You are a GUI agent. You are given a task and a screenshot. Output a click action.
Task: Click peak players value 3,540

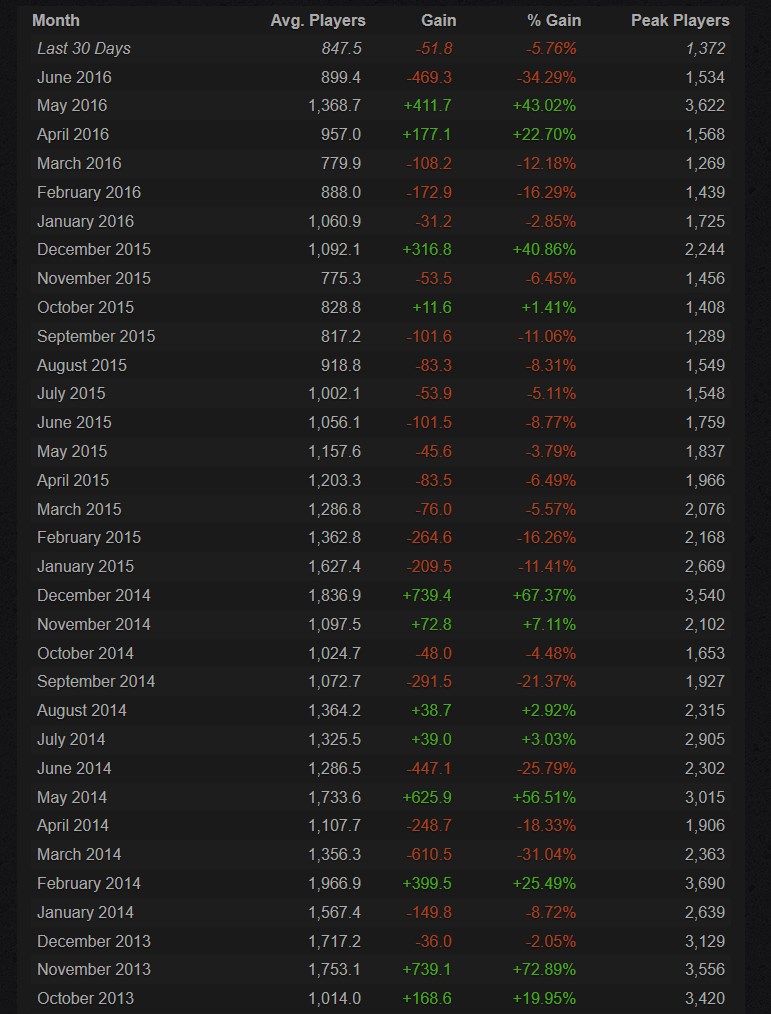tap(705, 595)
